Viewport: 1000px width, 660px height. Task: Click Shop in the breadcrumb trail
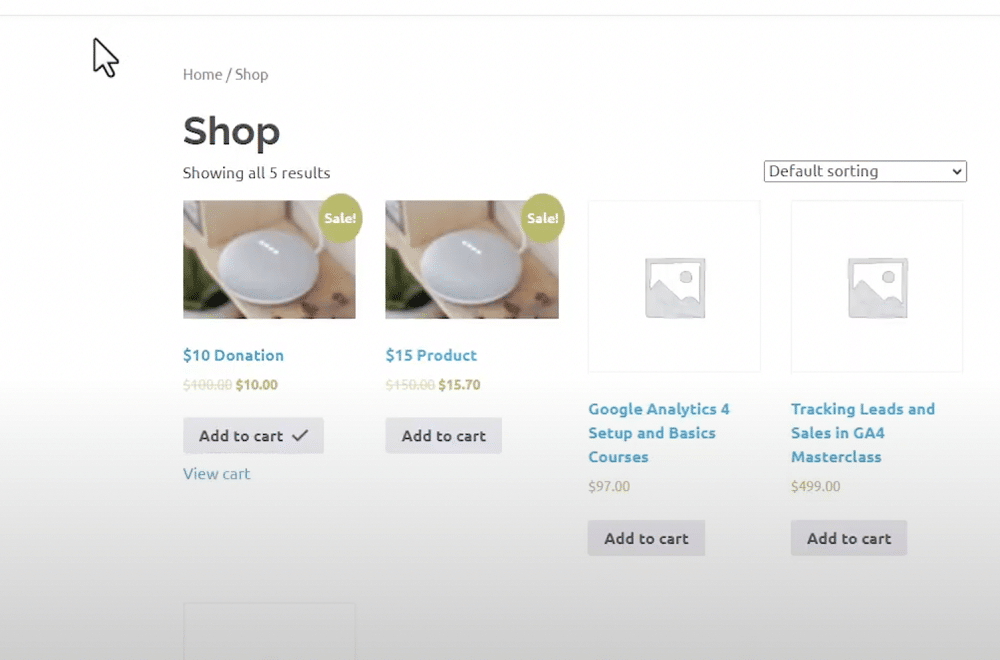pyautogui.click(x=252, y=74)
